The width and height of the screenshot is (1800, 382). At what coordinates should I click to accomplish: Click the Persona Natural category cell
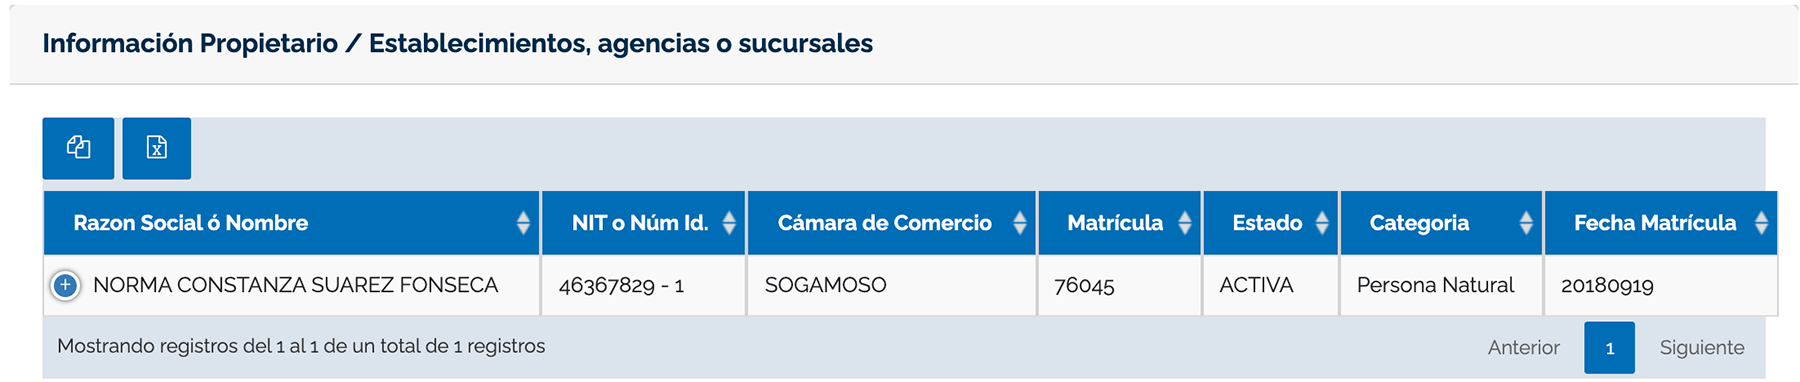click(1441, 286)
